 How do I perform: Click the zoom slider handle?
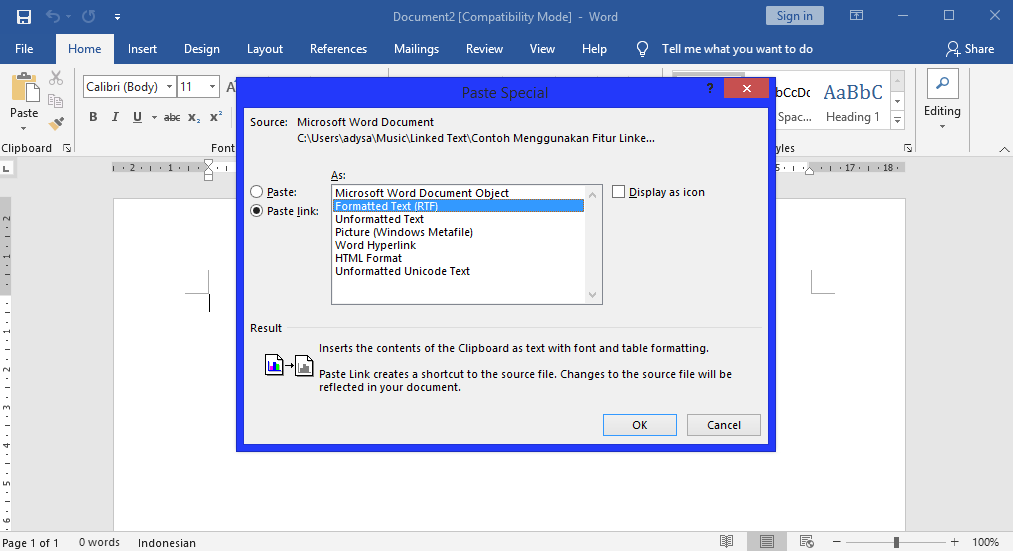point(896,542)
